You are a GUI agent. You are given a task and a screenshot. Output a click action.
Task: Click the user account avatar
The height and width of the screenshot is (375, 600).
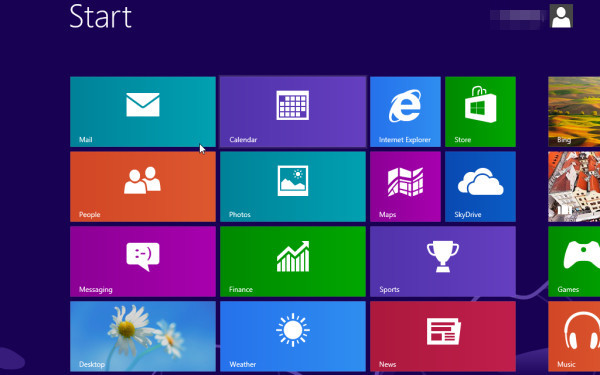pos(561,16)
